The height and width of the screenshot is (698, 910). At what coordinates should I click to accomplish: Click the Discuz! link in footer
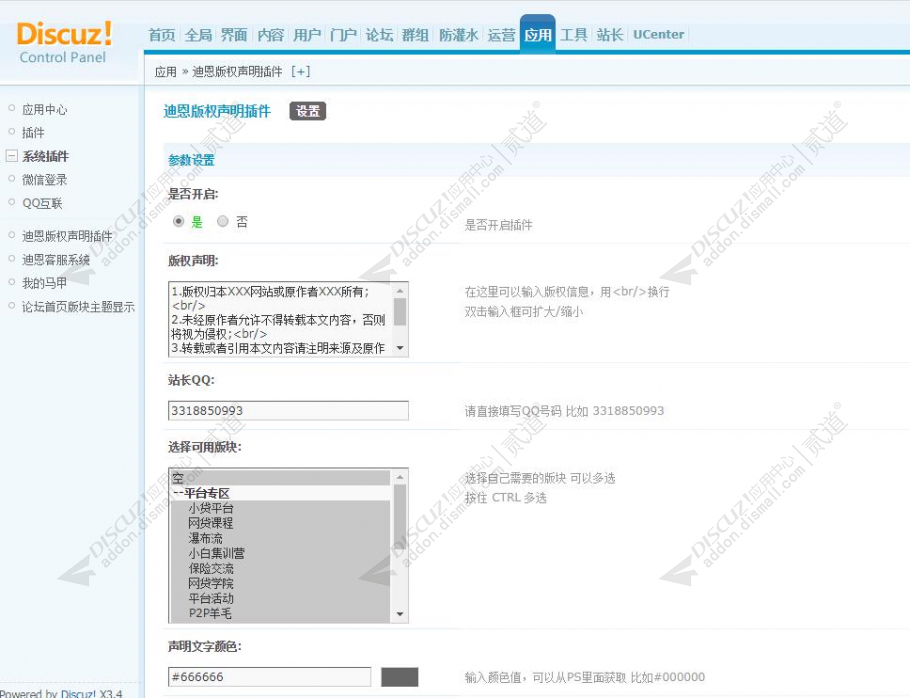point(78,693)
